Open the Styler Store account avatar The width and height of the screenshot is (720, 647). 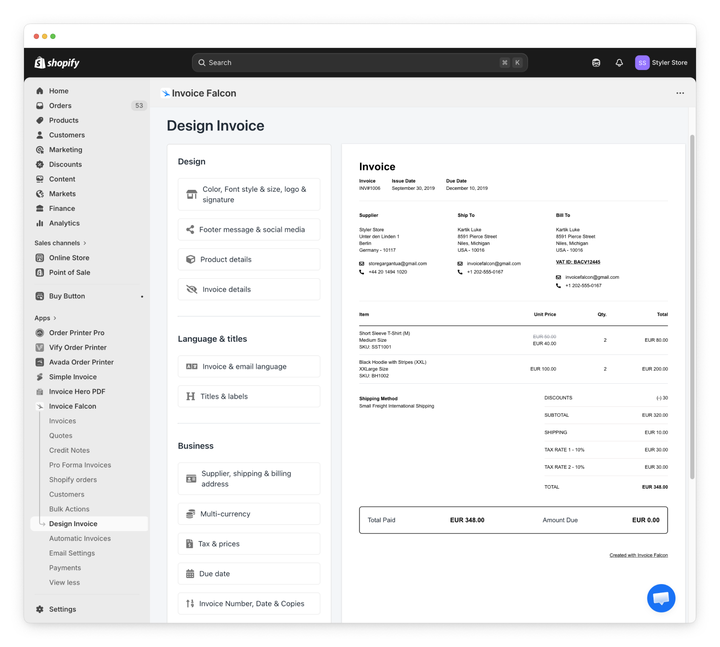coord(642,63)
